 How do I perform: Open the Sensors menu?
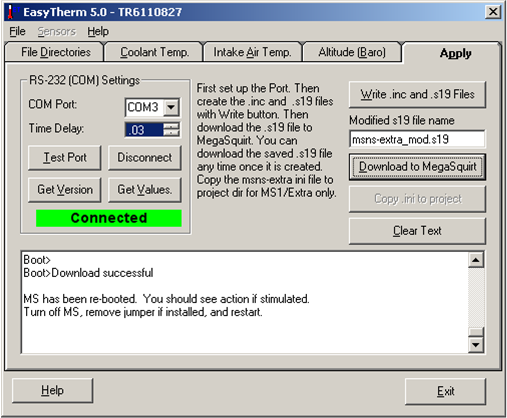[x=56, y=31]
